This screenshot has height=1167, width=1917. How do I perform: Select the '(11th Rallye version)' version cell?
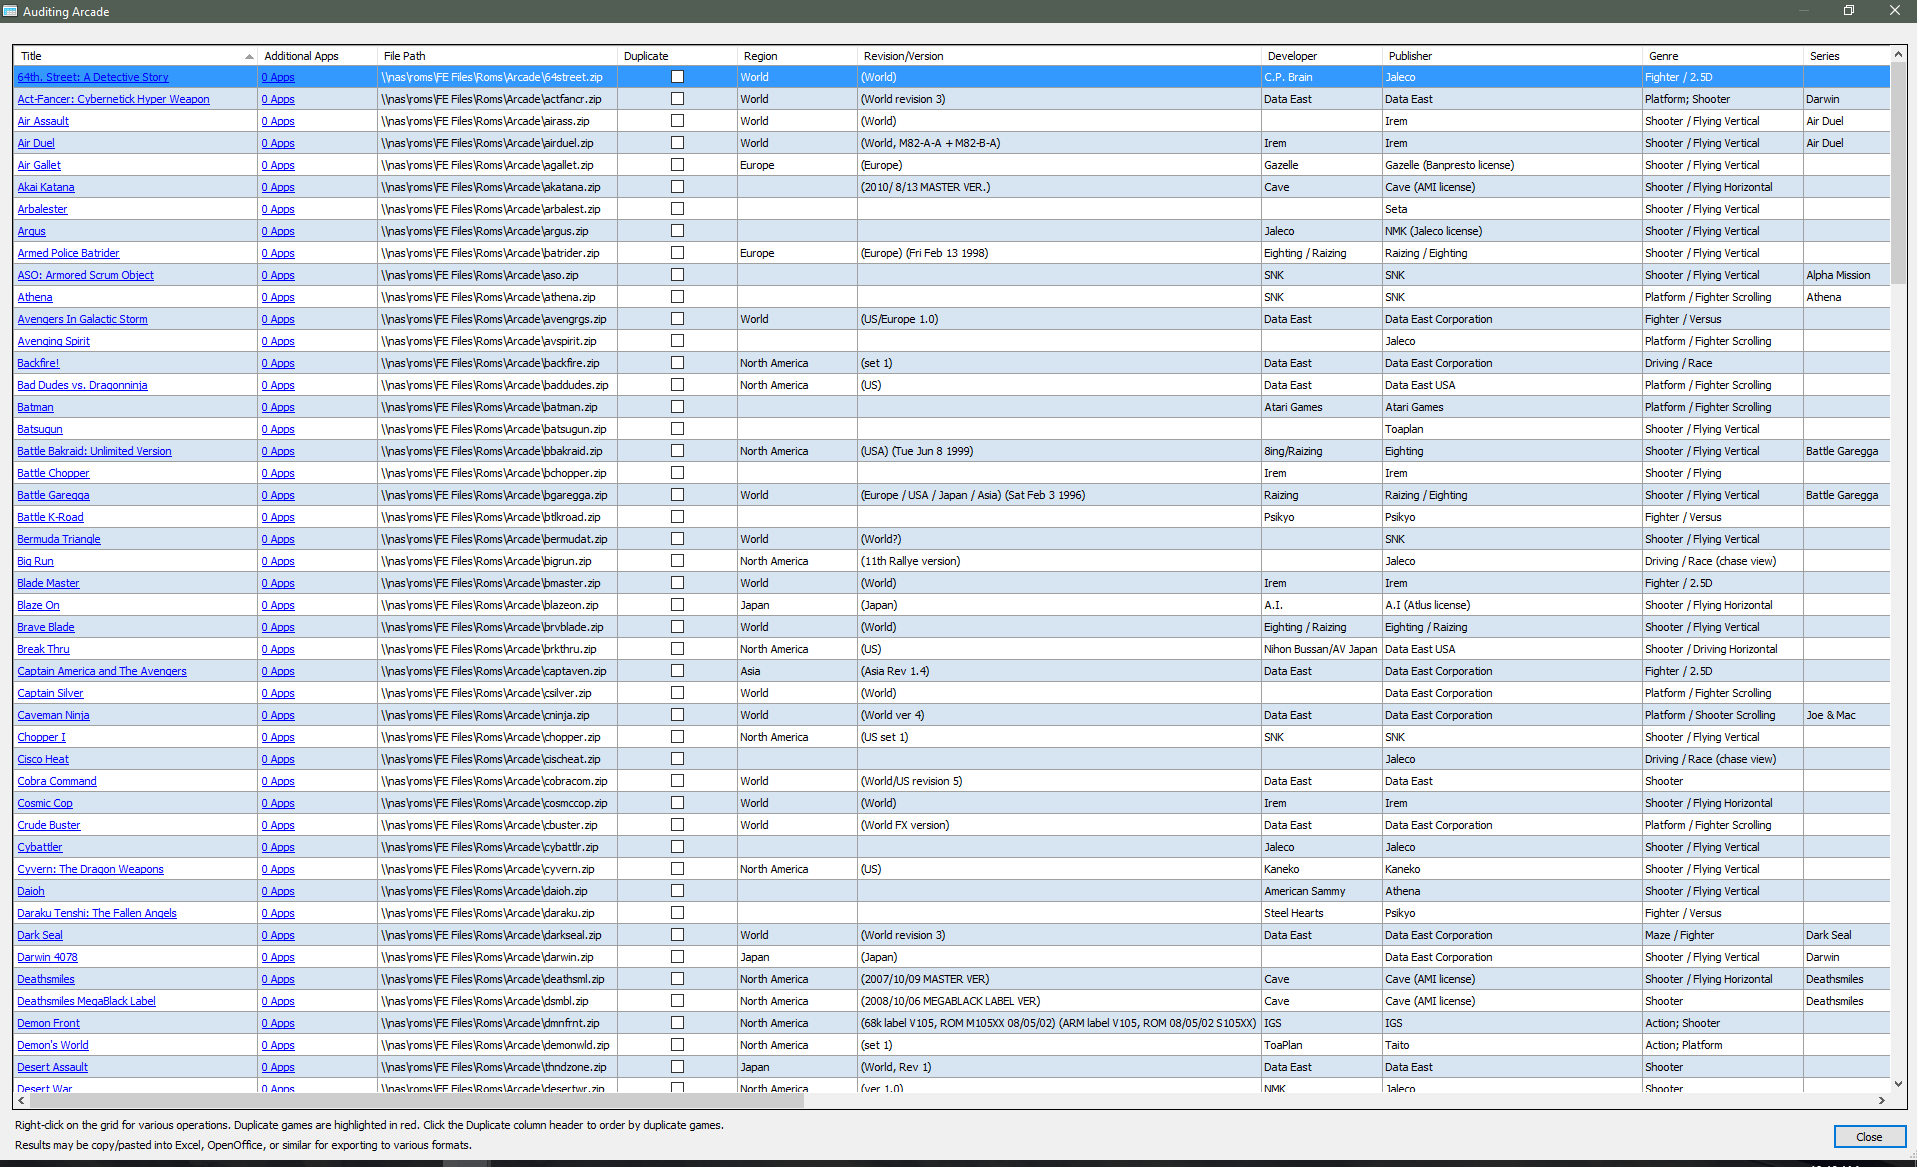pyautogui.click(x=1059, y=561)
